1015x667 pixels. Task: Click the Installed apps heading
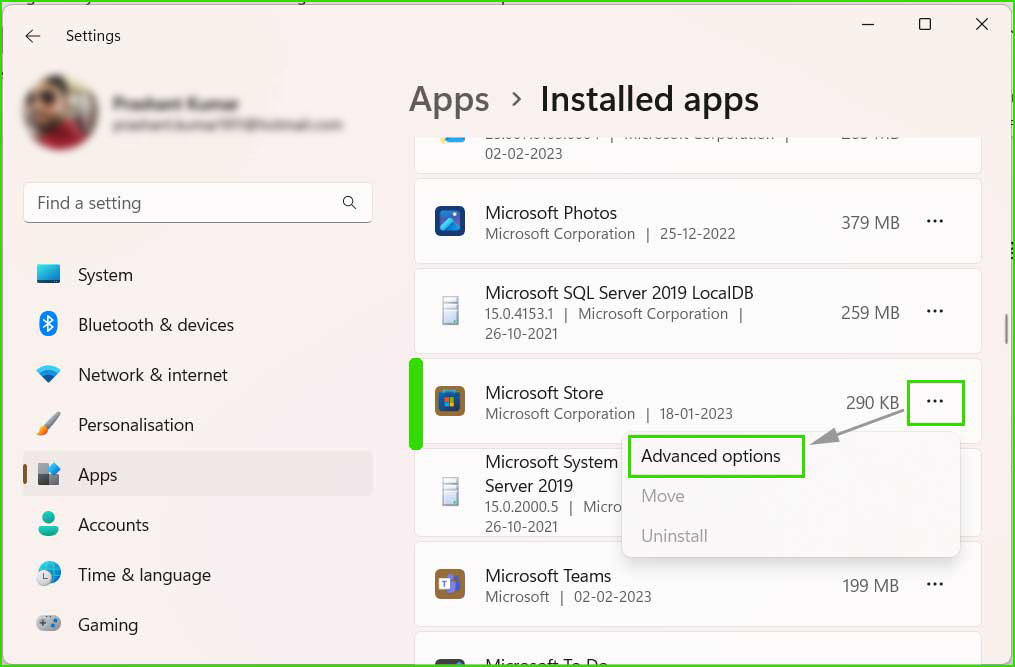tap(649, 100)
